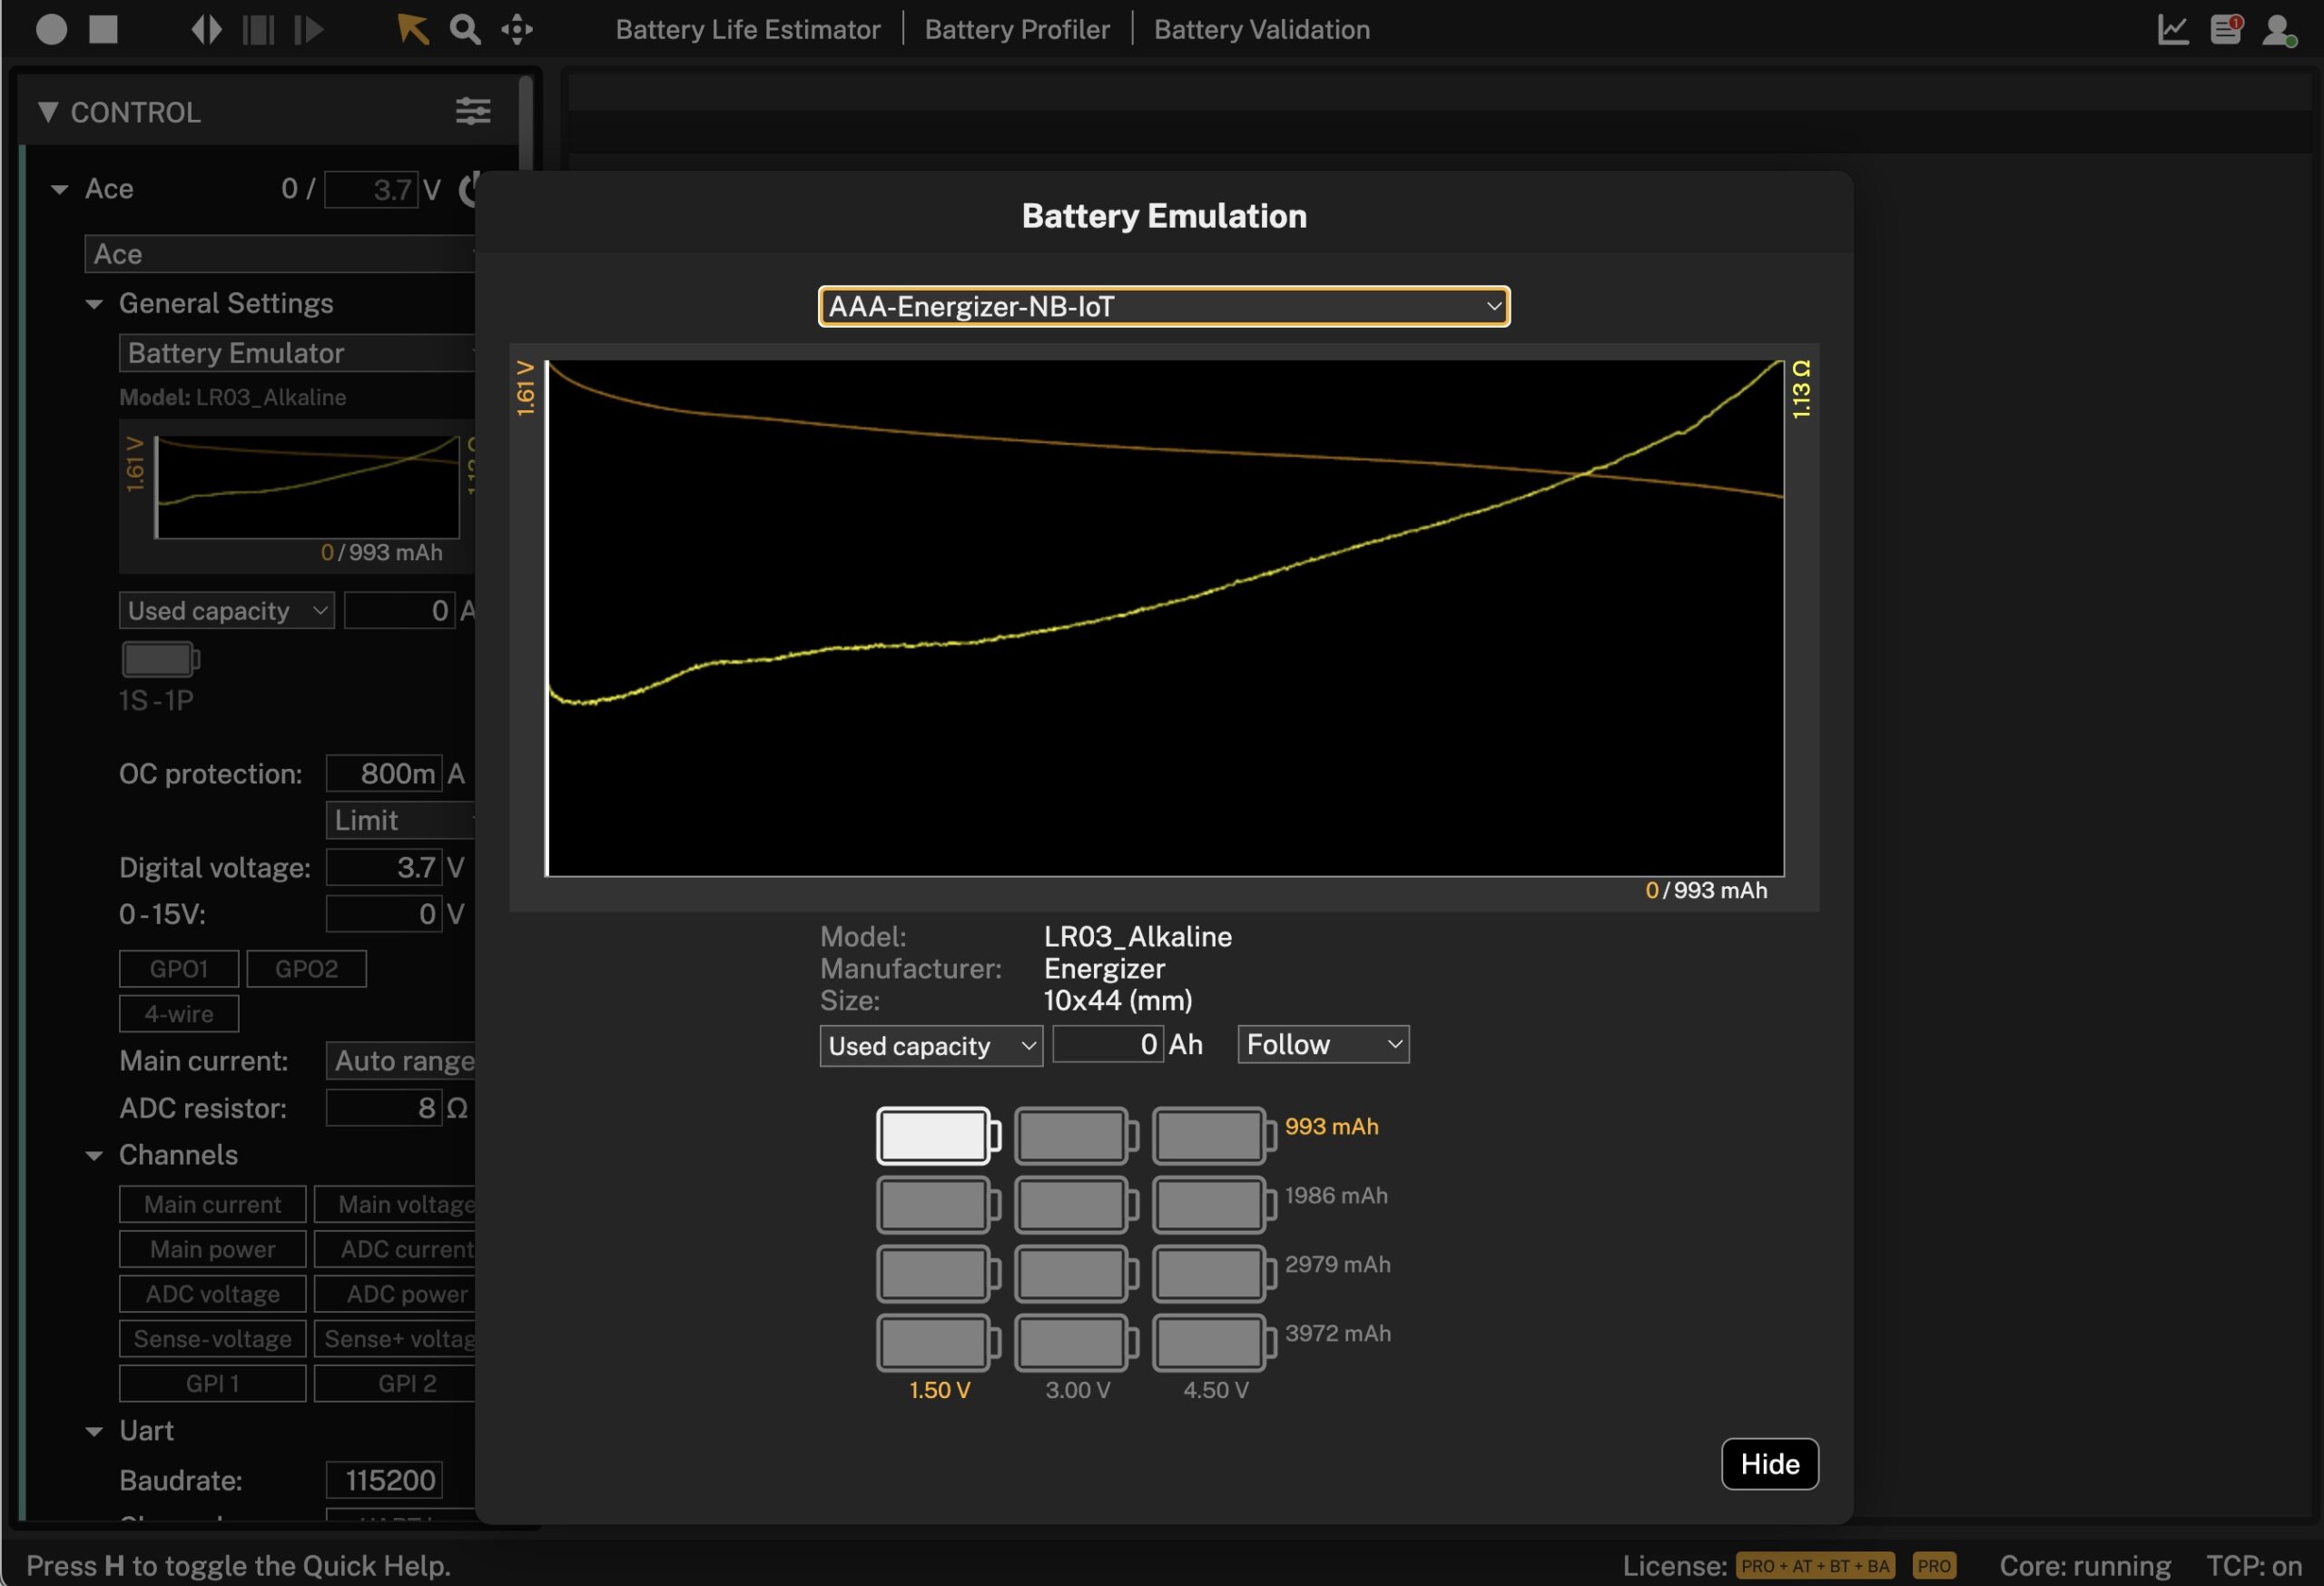Click the record button in the toolbar
The height and width of the screenshot is (1586, 2324).
pyautogui.click(x=50, y=29)
